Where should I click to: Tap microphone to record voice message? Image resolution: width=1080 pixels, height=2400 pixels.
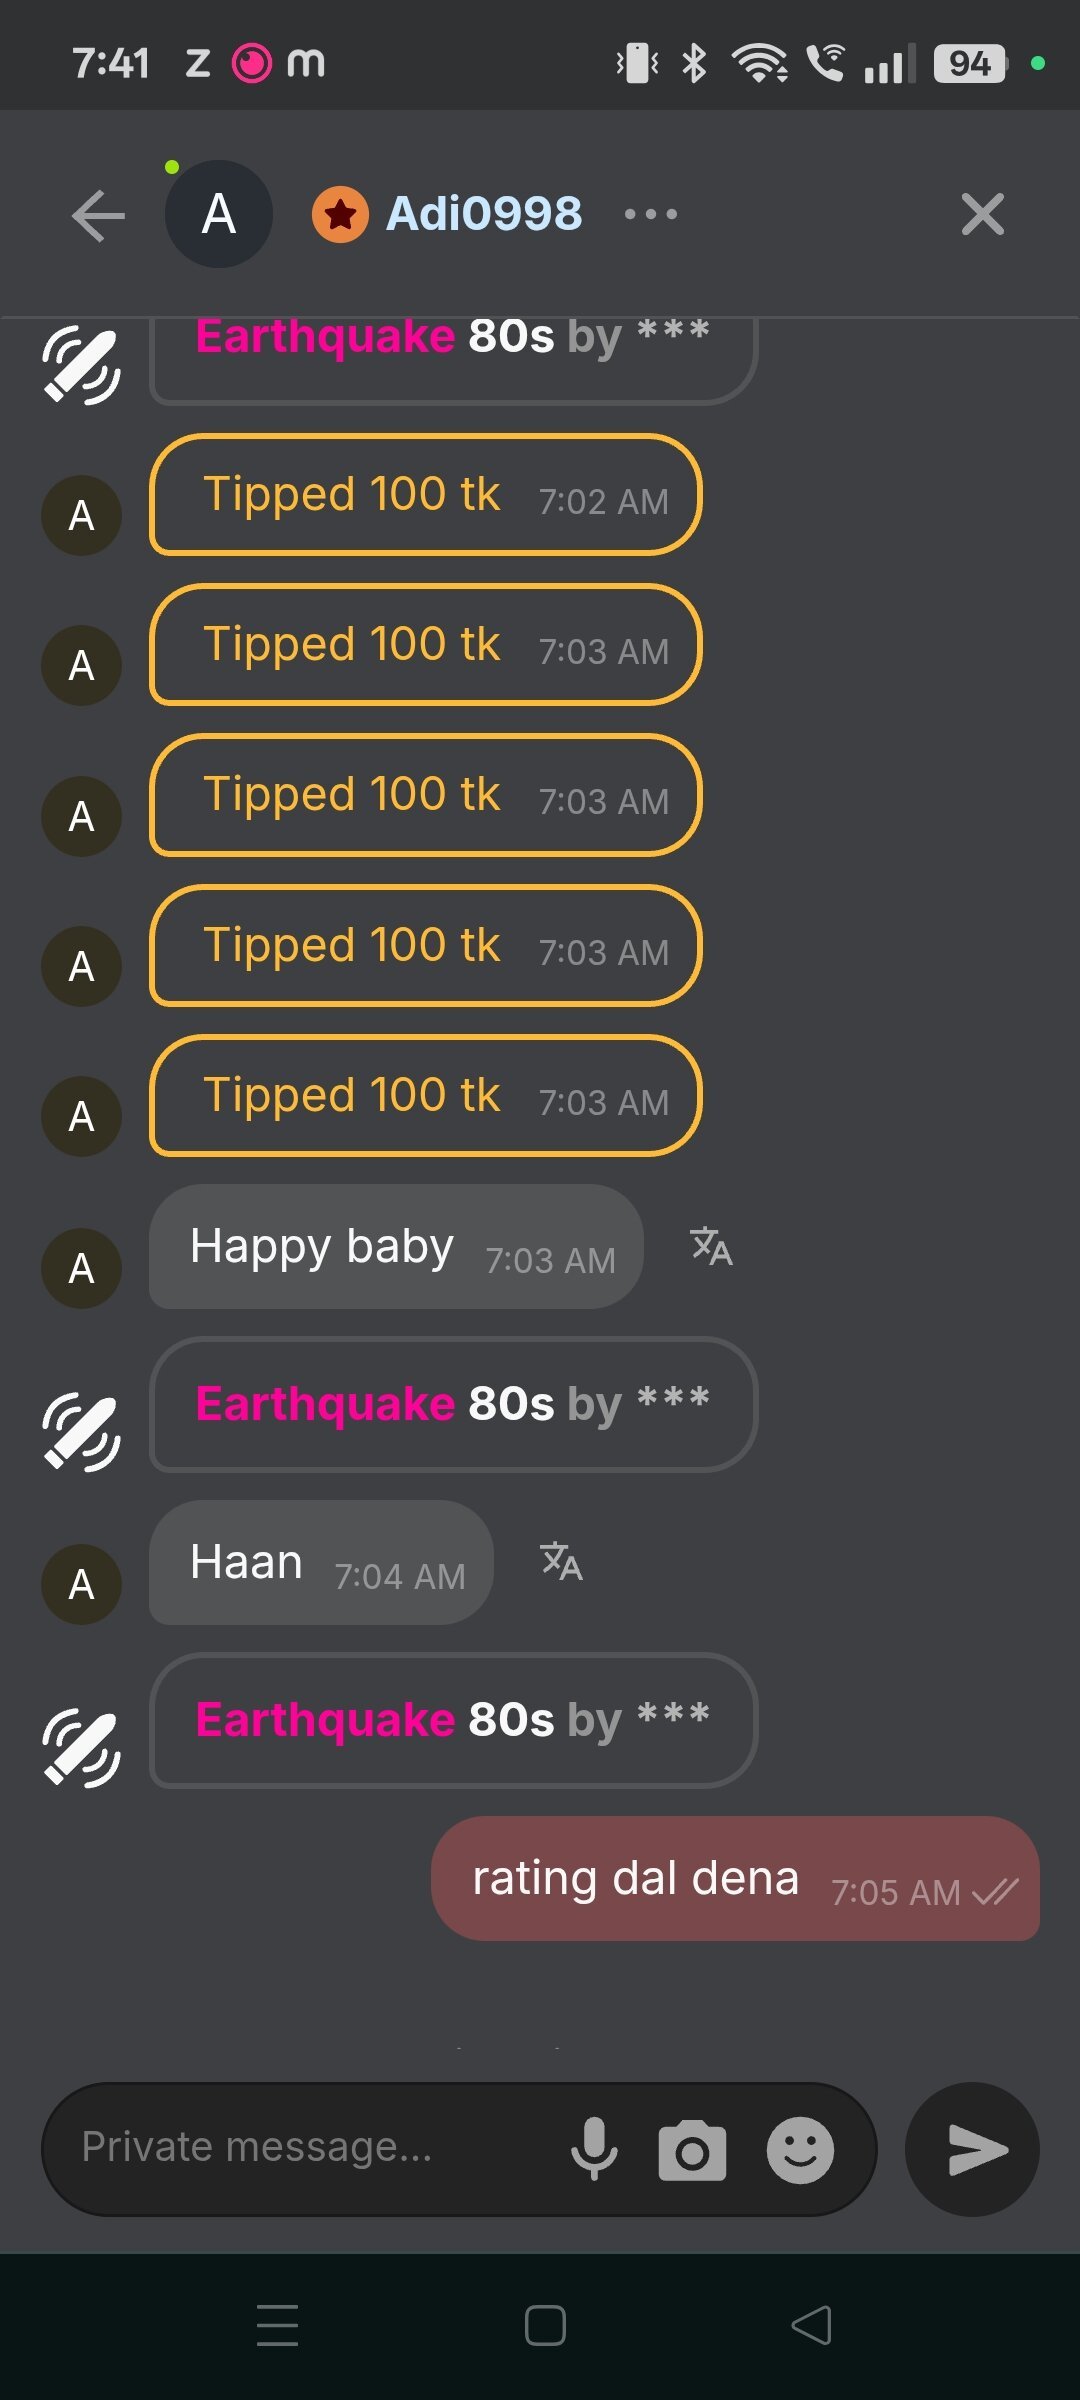point(594,2149)
